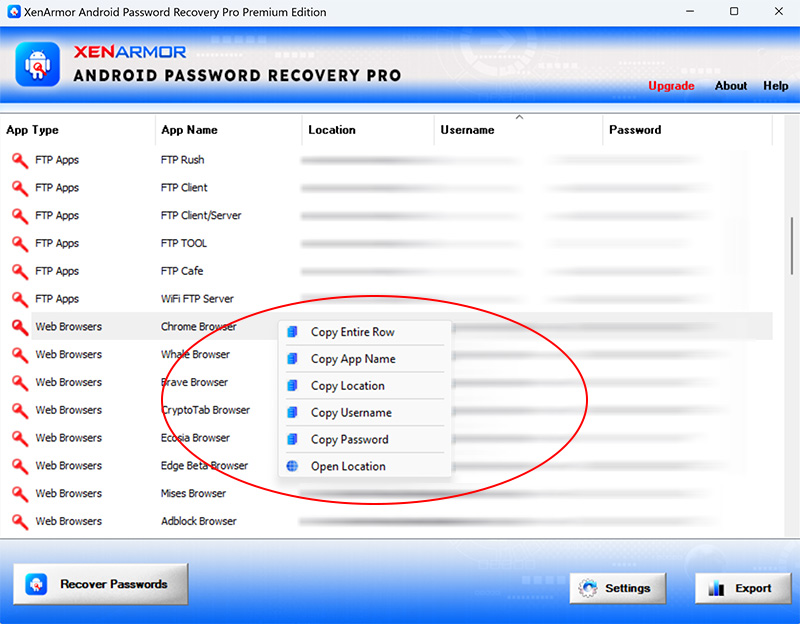Select the FTP TOOL row
Image resolution: width=800 pixels, height=624 pixels.
pyautogui.click(x=387, y=243)
